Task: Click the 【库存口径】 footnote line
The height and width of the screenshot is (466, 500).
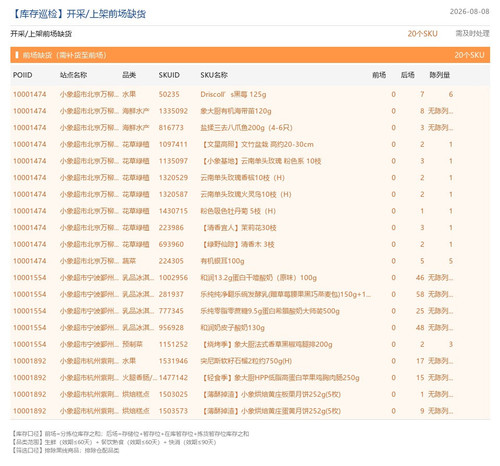Action: pyautogui.click(x=130, y=434)
